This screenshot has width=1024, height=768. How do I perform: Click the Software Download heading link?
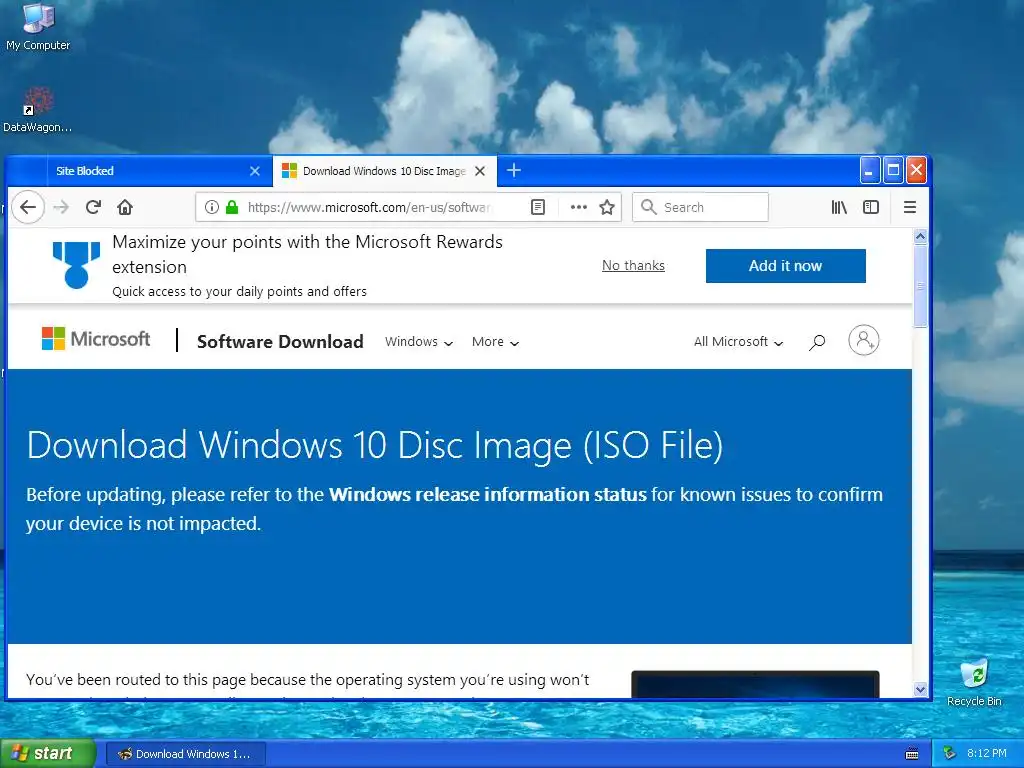[x=280, y=342]
